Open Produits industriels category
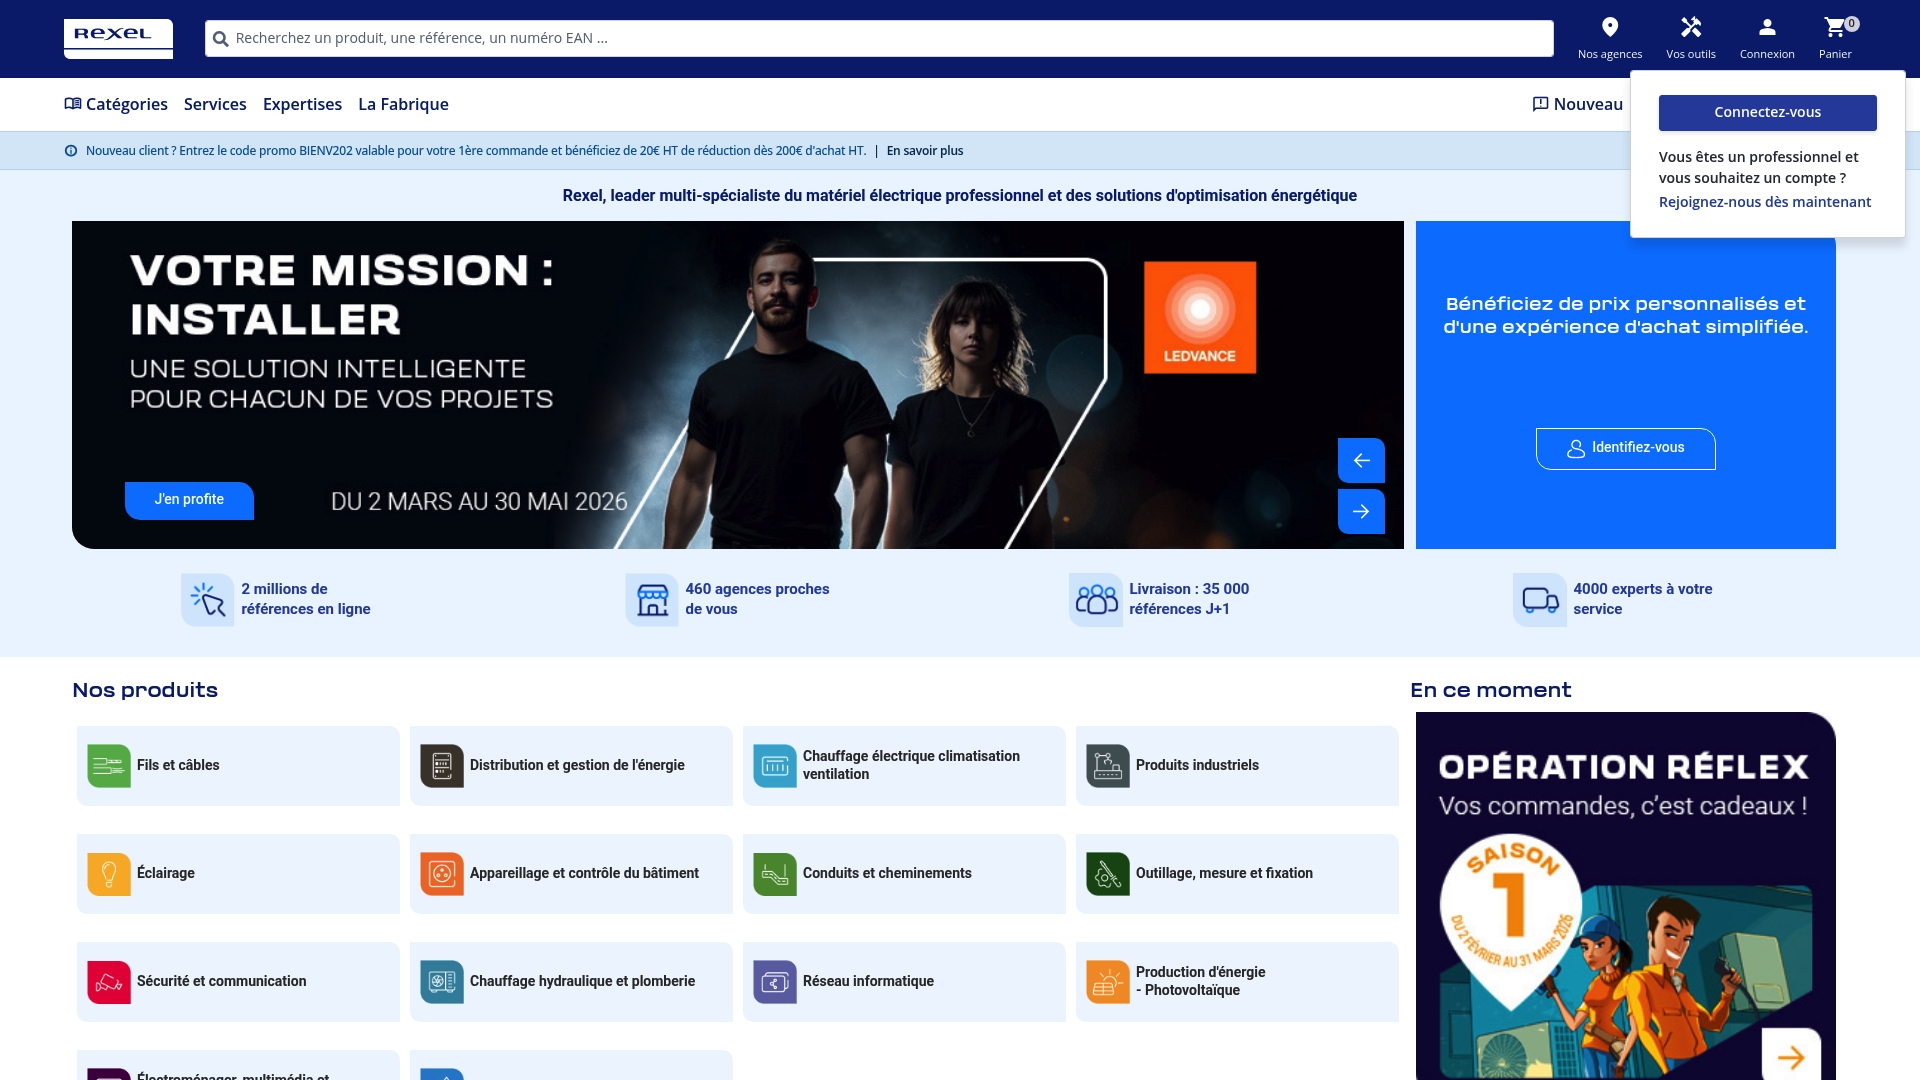The image size is (1920, 1080). coord(1237,766)
